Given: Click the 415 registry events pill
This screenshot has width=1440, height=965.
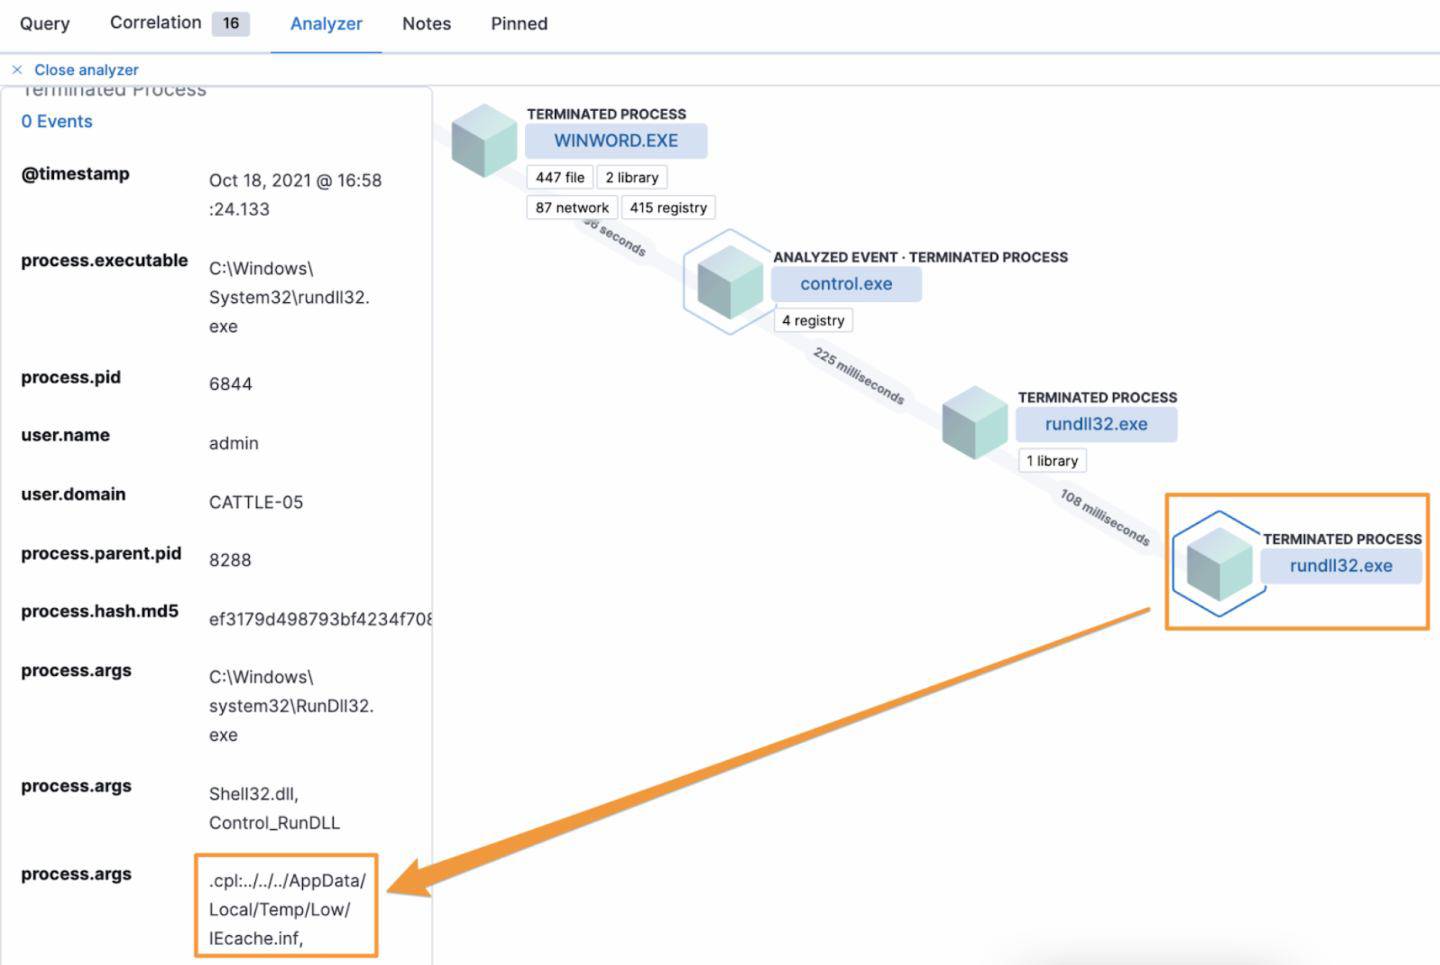Looking at the screenshot, I should click(x=668, y=208).
